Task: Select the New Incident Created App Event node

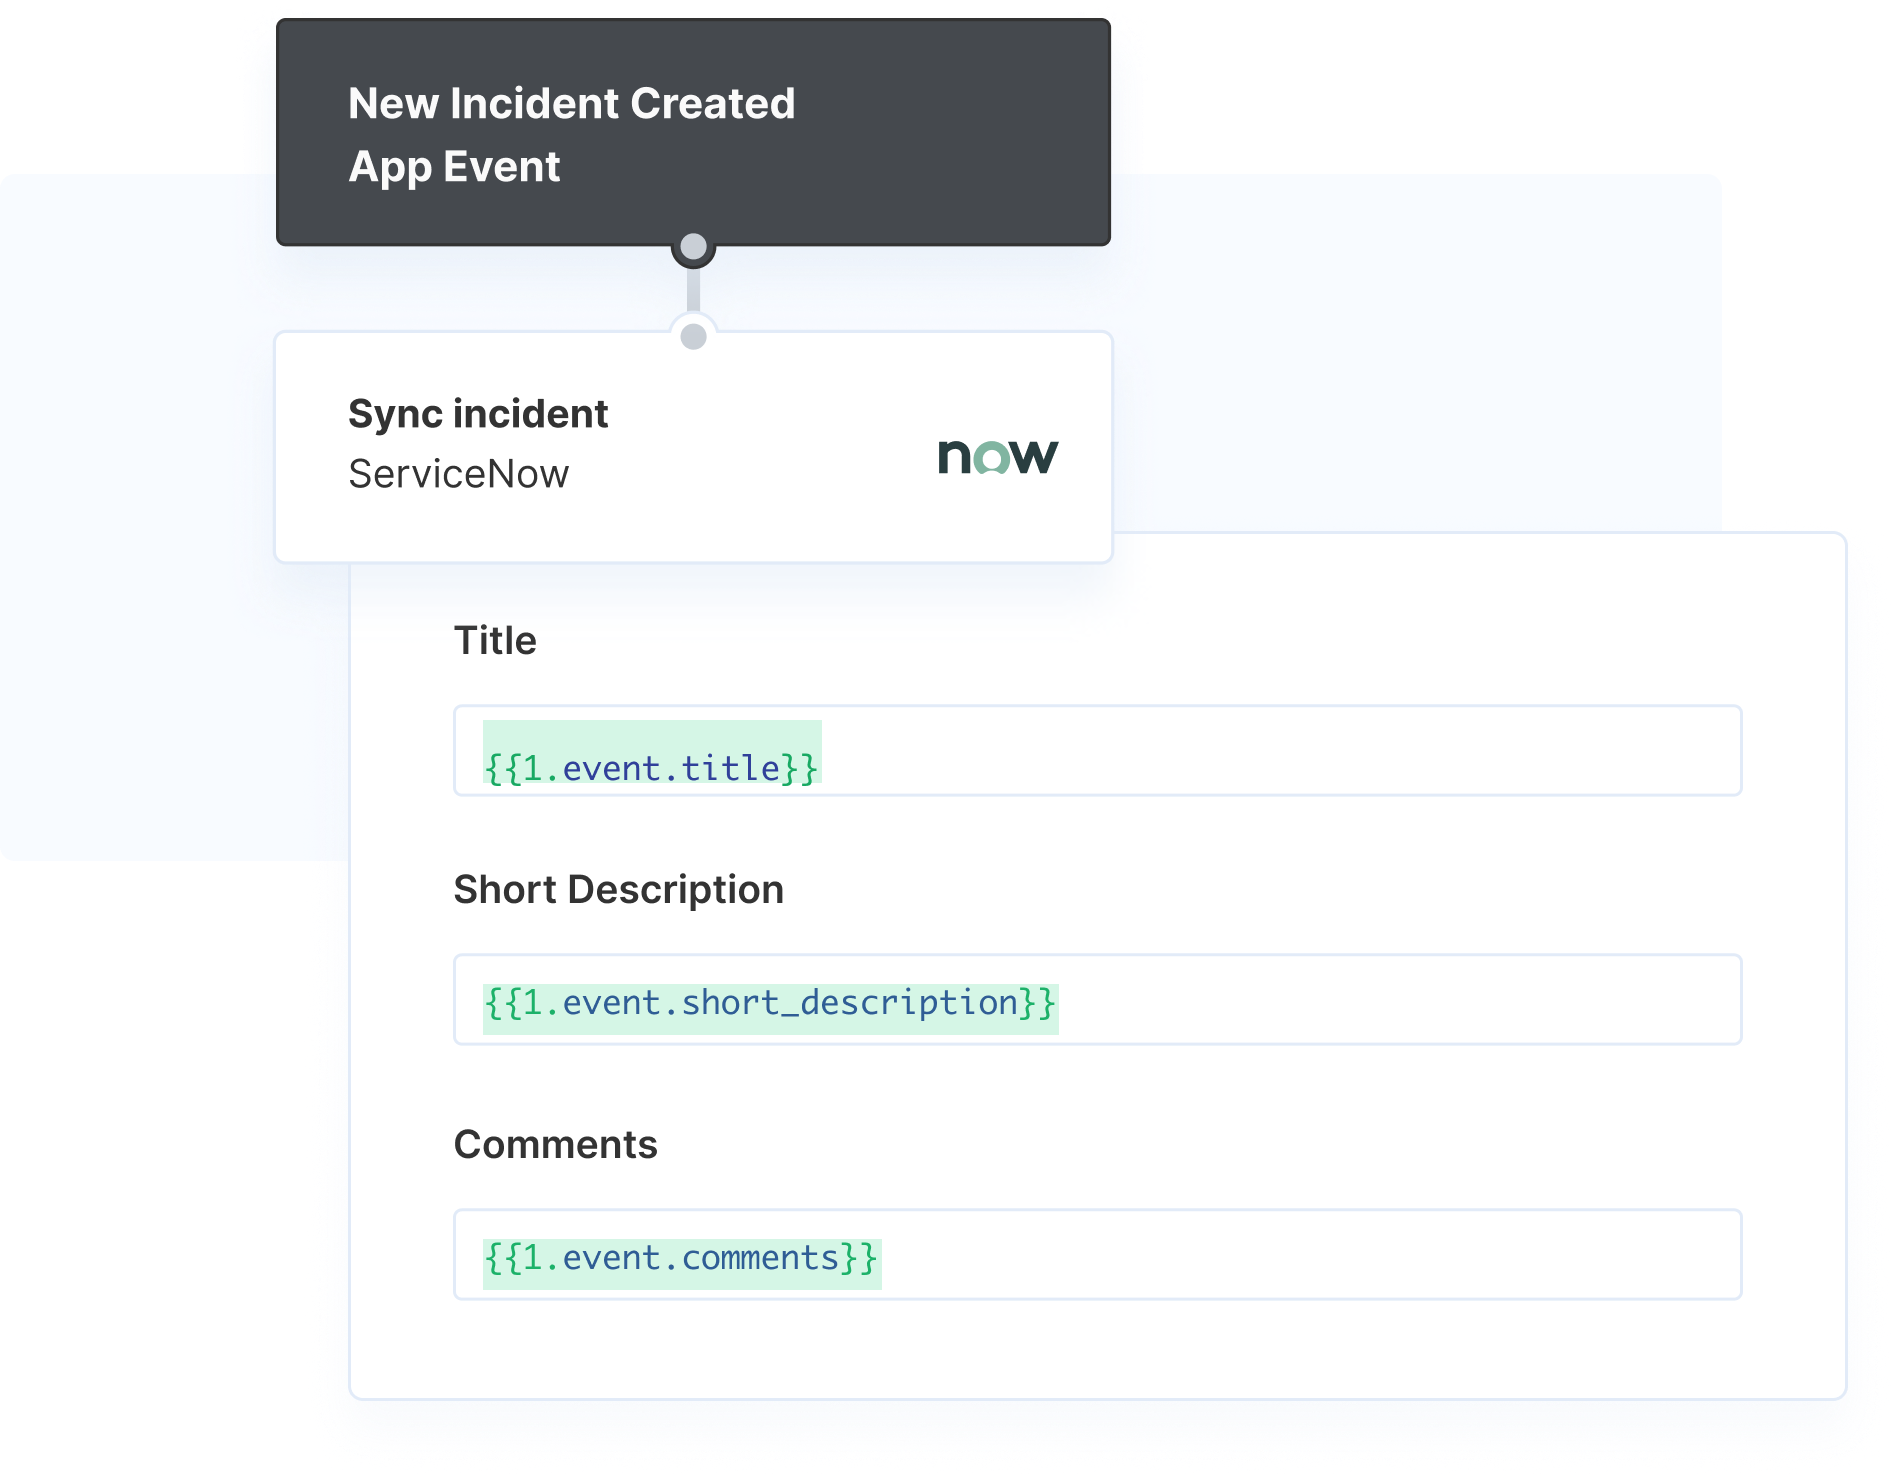Action: tap(692, 133)
